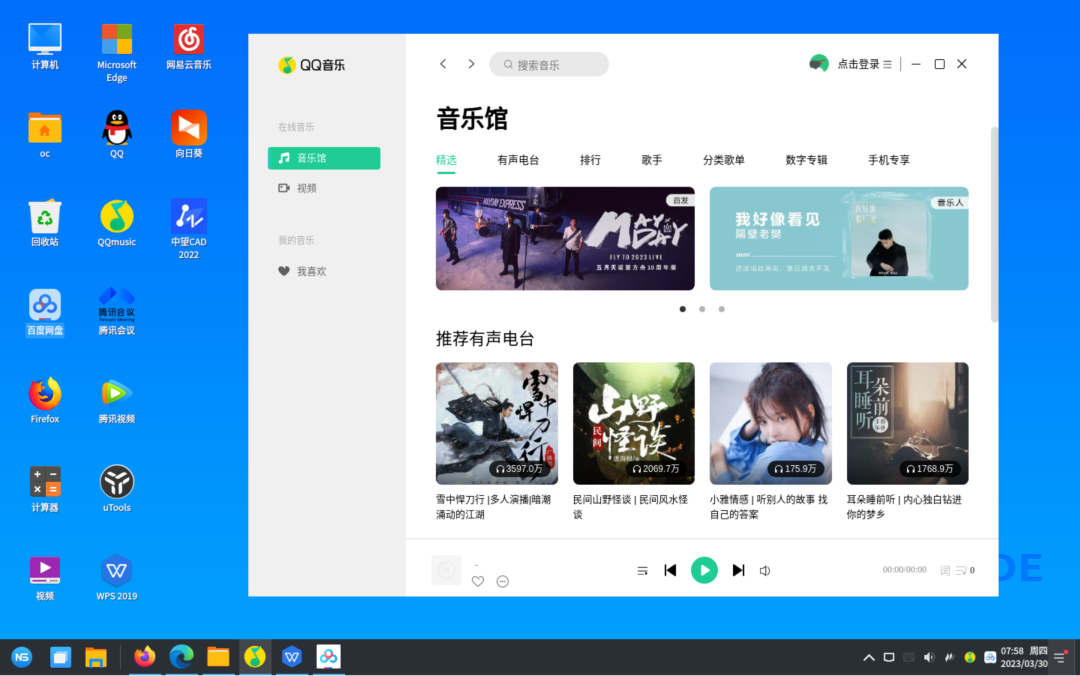This screenshot has width=1080, height=676.
Task: Open 音乐馆 in the sidebar
Action: click(324, 158)
